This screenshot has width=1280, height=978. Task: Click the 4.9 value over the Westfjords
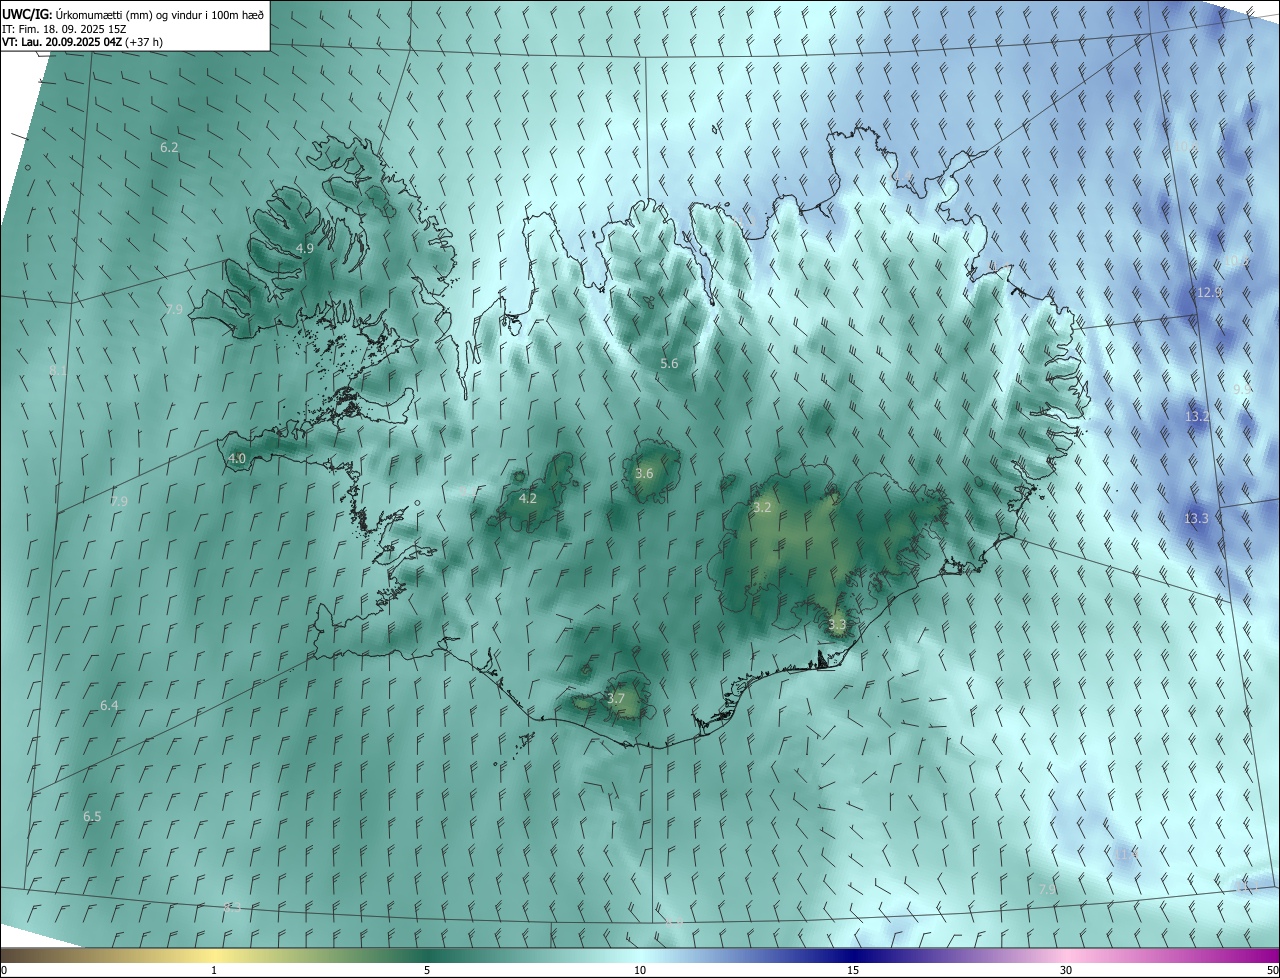(x=305, y=249)
